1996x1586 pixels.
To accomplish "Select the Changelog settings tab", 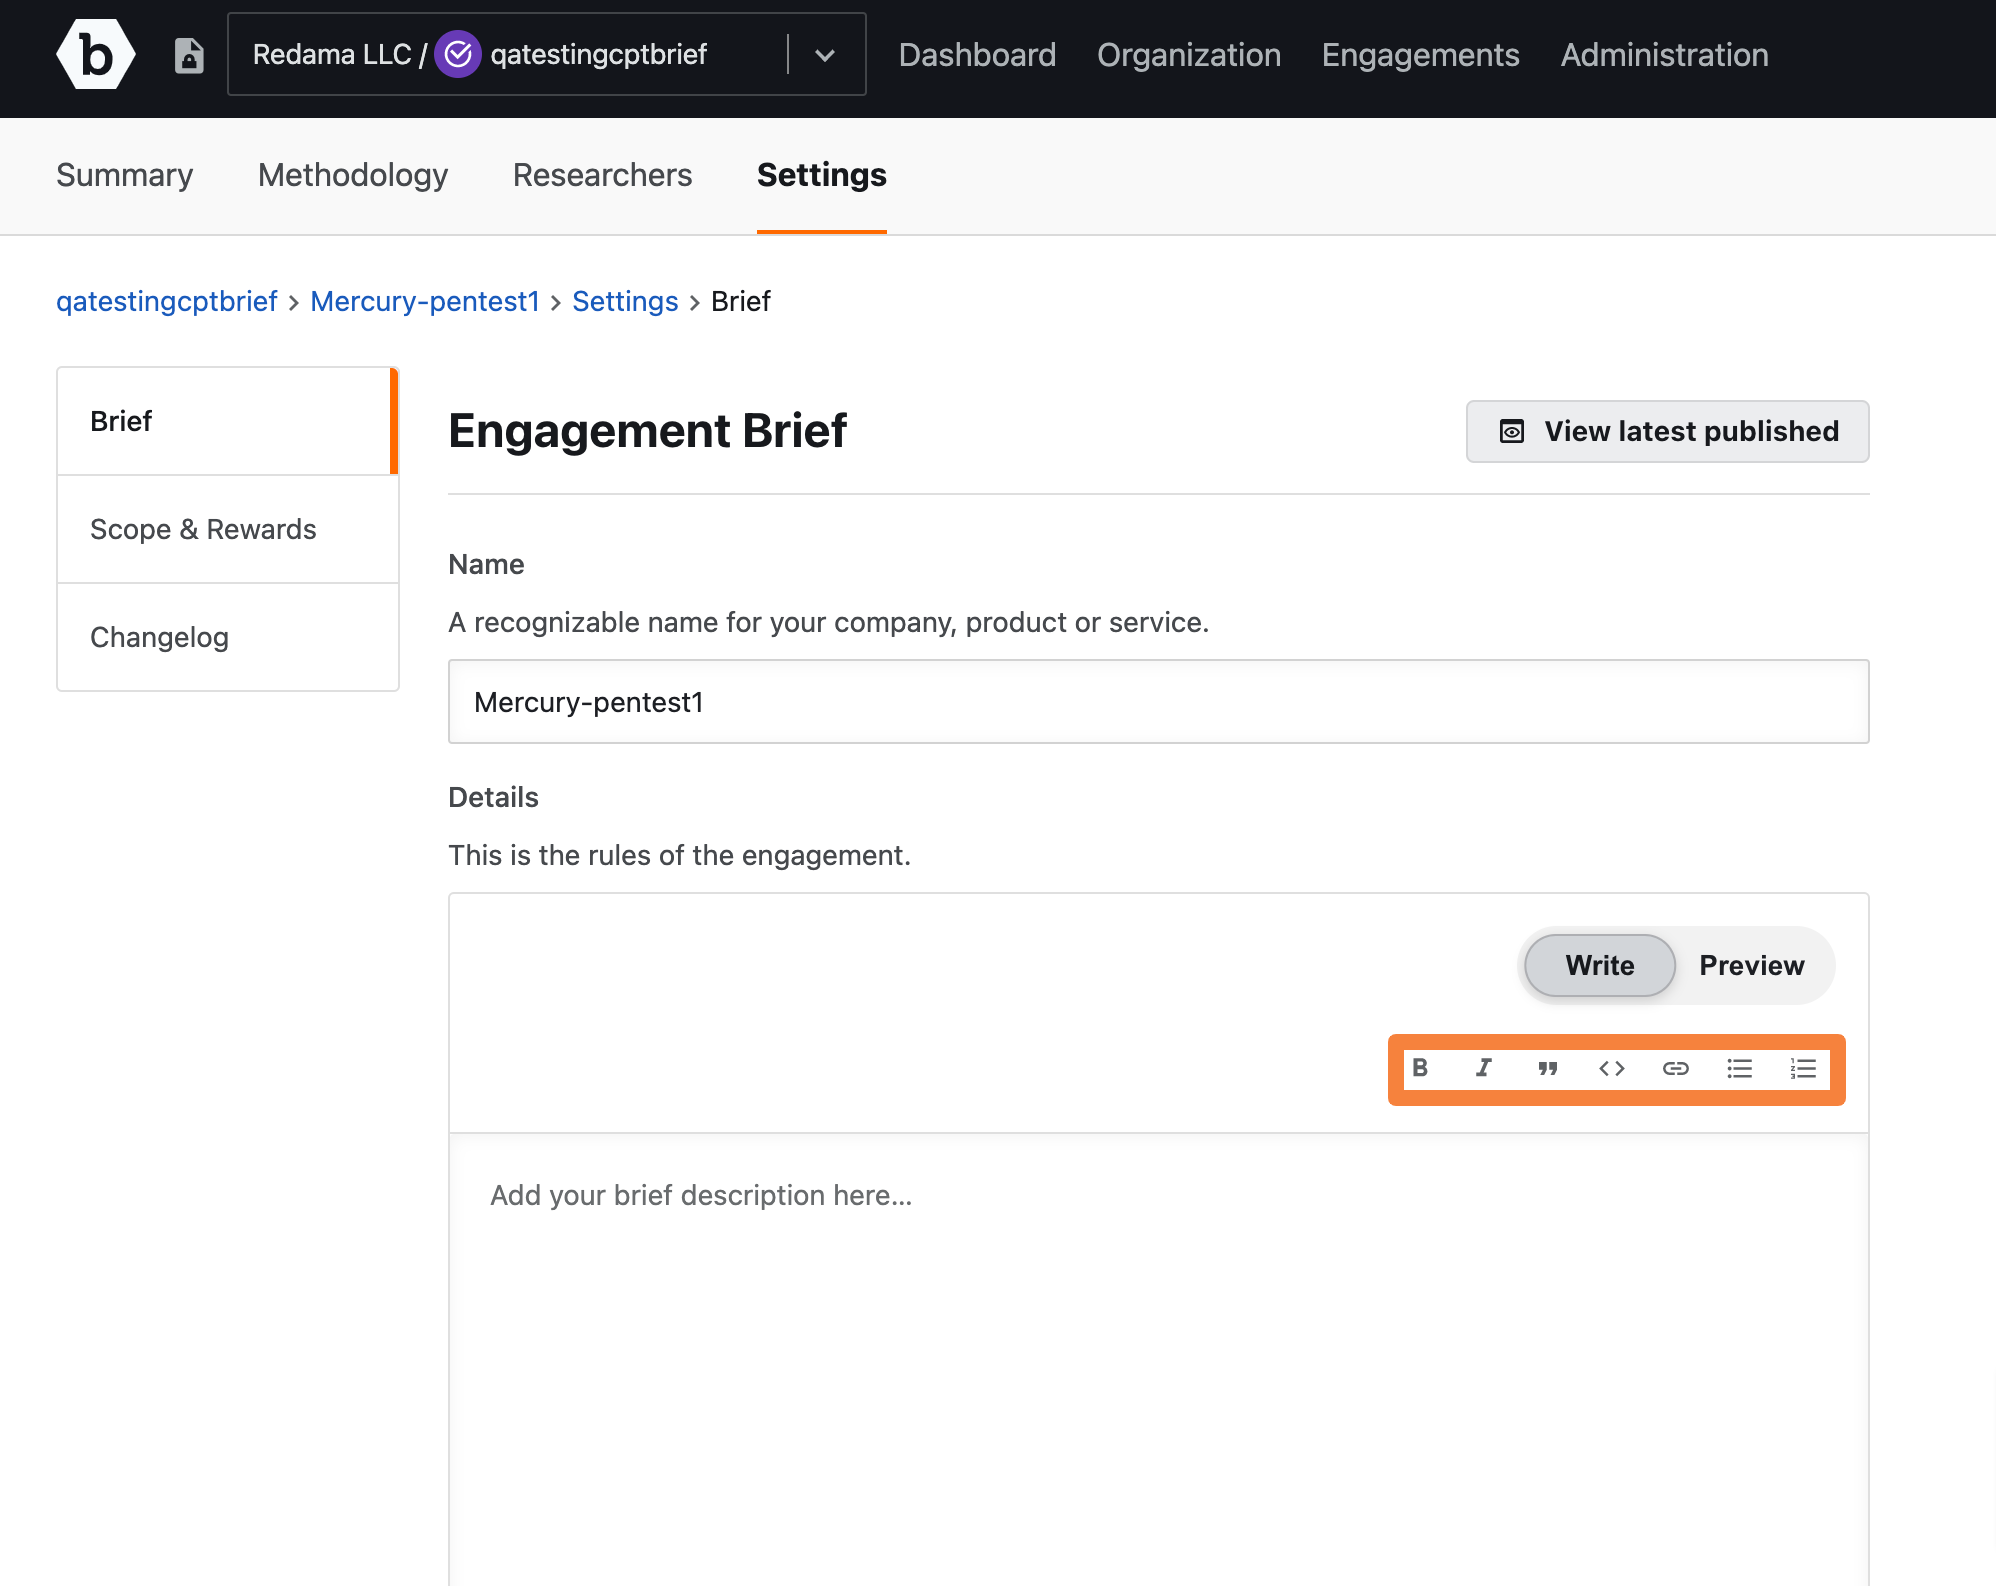I will click(159, 635).
